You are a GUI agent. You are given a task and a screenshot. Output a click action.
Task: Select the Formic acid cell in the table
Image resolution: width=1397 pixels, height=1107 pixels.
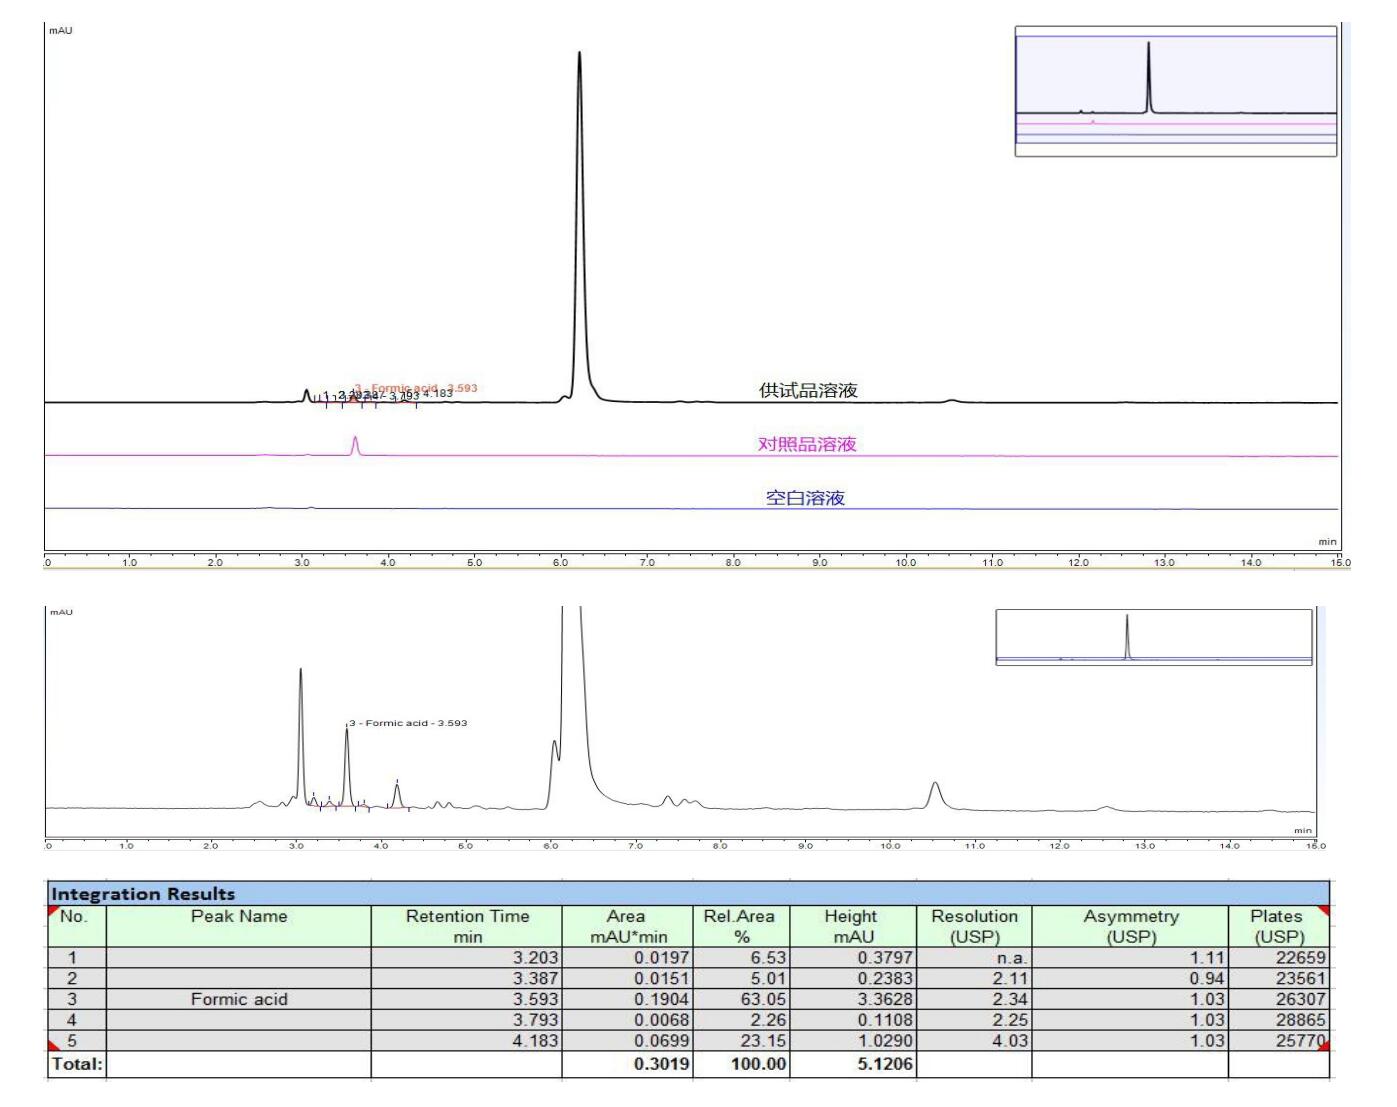pos(238,999)
